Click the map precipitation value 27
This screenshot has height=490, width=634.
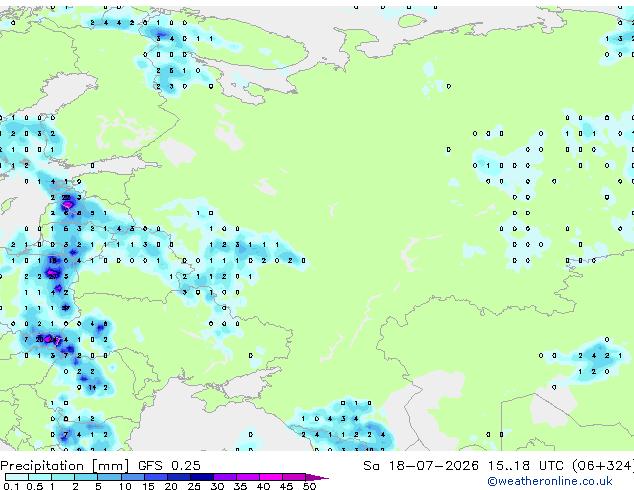click(53, 277)
